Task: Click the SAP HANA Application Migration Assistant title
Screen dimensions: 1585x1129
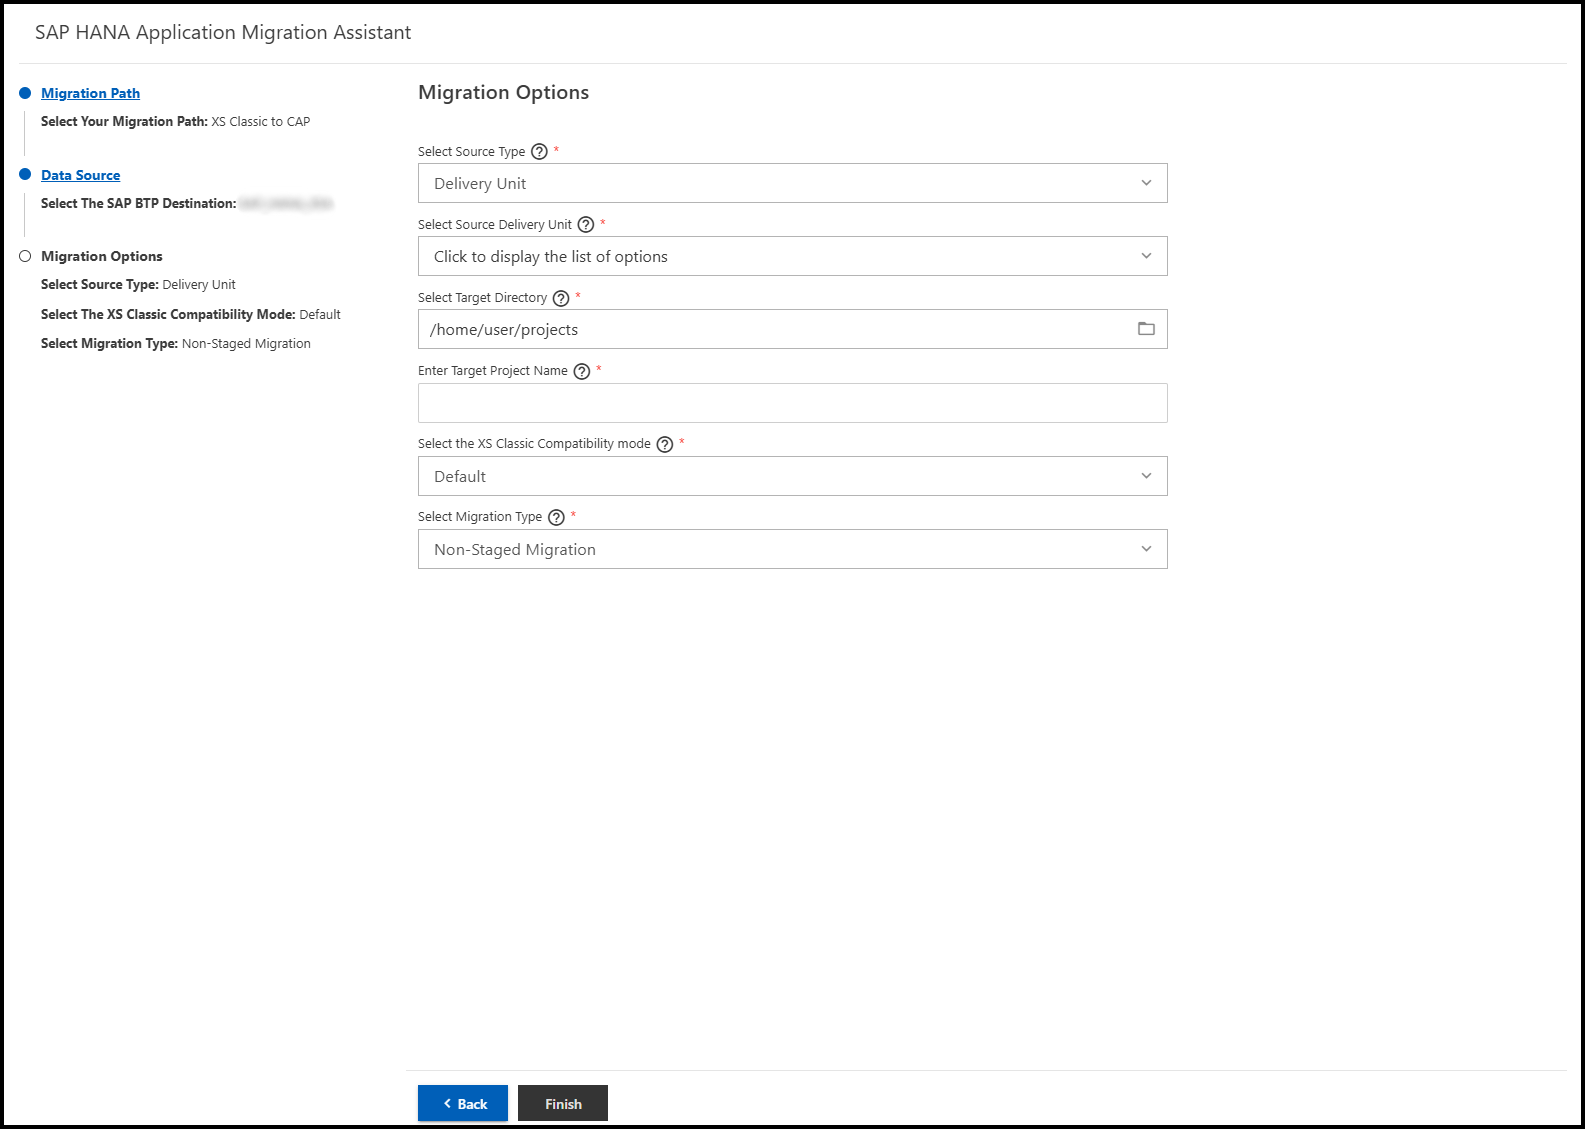Action: tap(223, 33)
